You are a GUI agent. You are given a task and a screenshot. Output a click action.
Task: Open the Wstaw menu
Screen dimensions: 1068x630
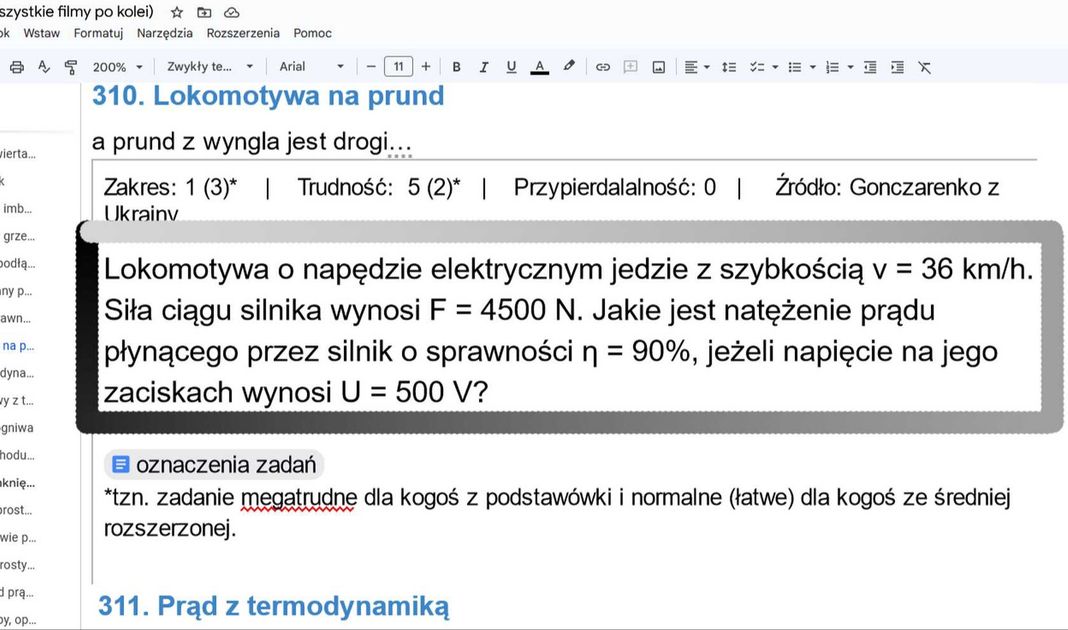pos(42,33)
